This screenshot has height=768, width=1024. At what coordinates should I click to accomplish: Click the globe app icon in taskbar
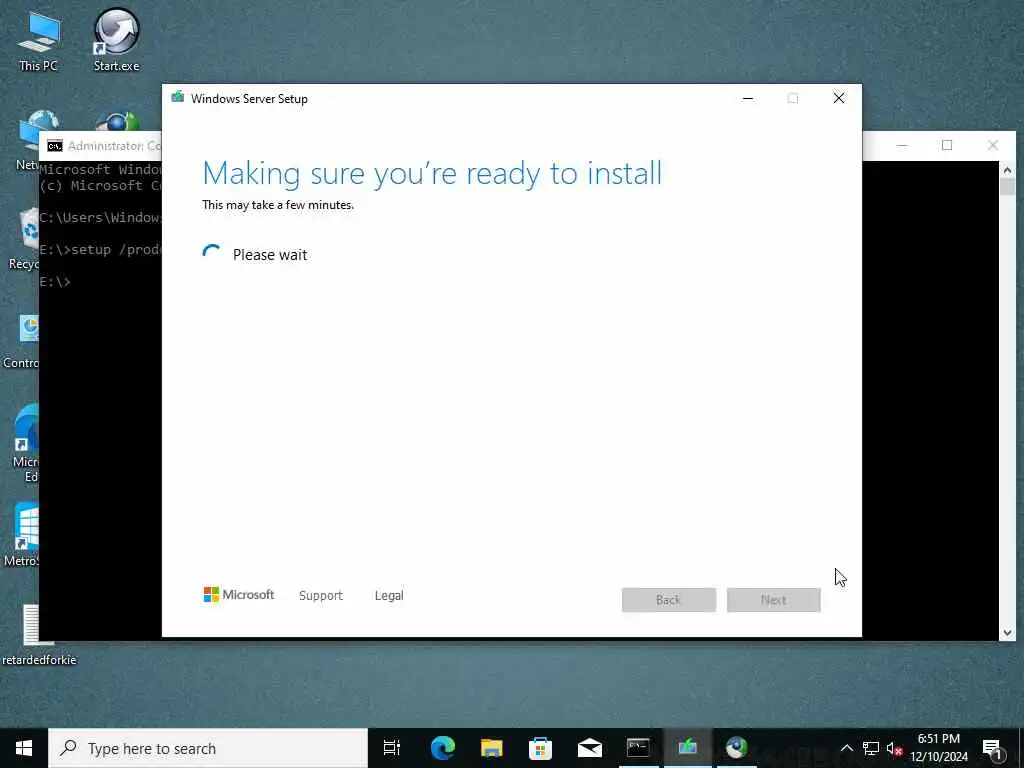coord(737,748)
